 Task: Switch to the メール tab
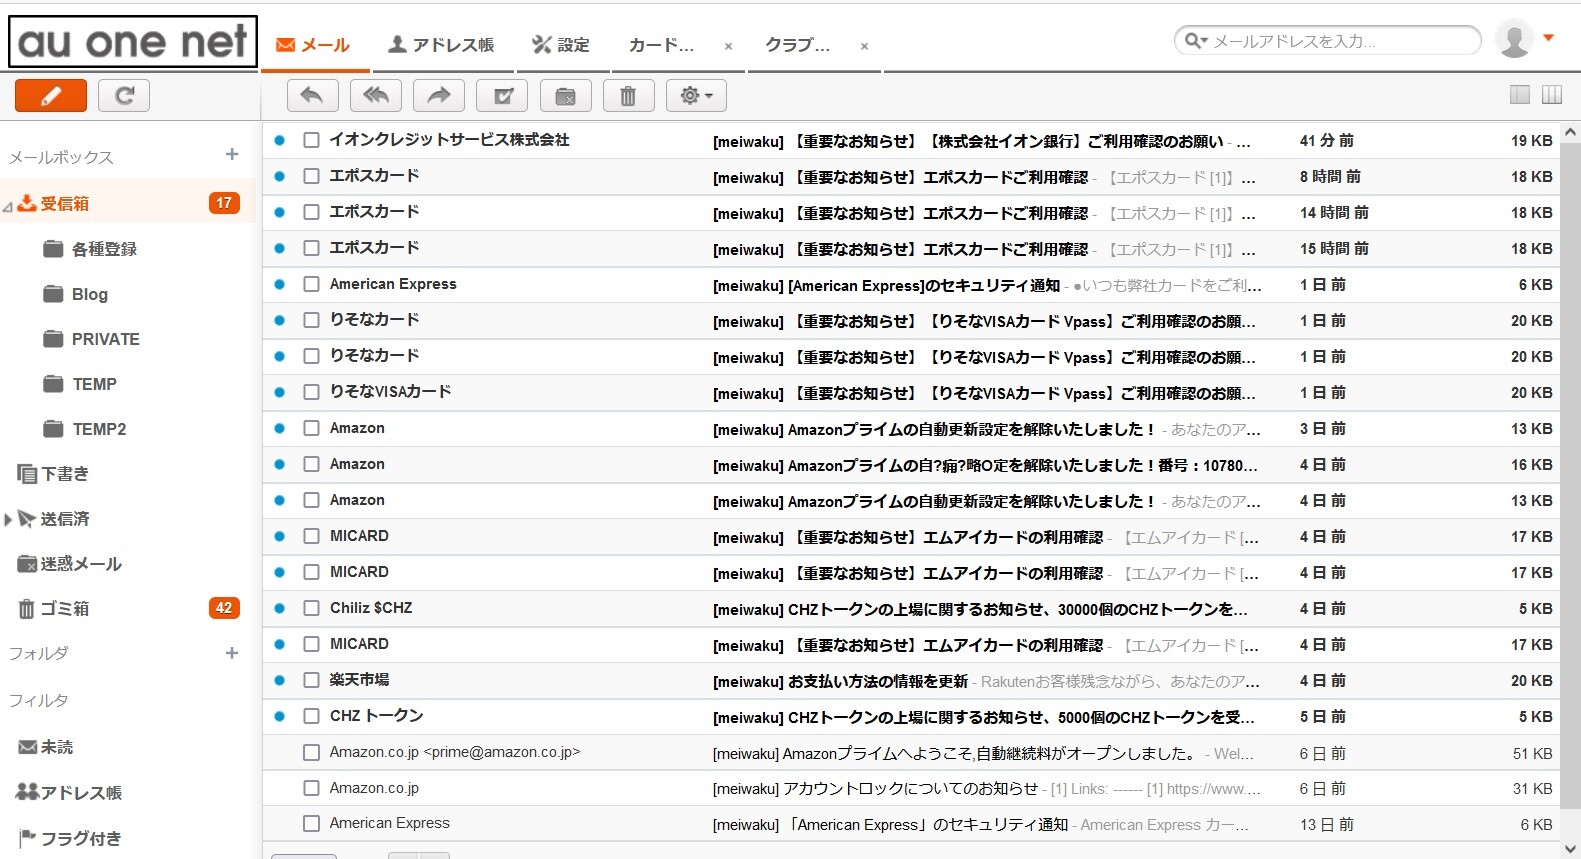coord(314,45)
